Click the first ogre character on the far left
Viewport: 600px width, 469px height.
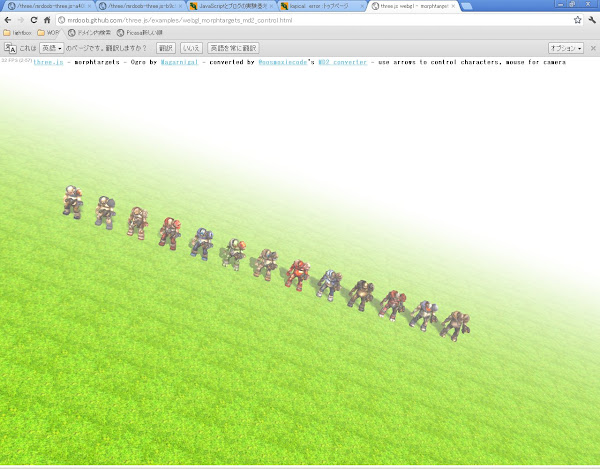[73, 202]
